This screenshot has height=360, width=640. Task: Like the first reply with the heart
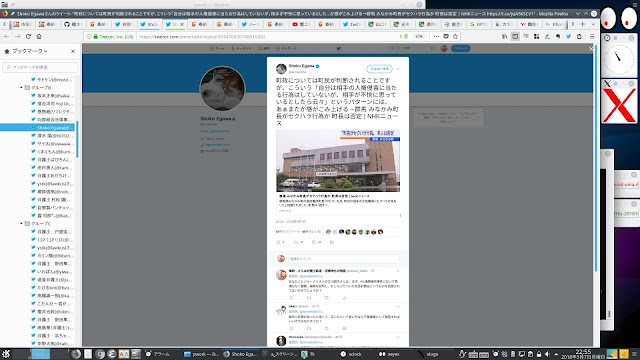point(327,298)
